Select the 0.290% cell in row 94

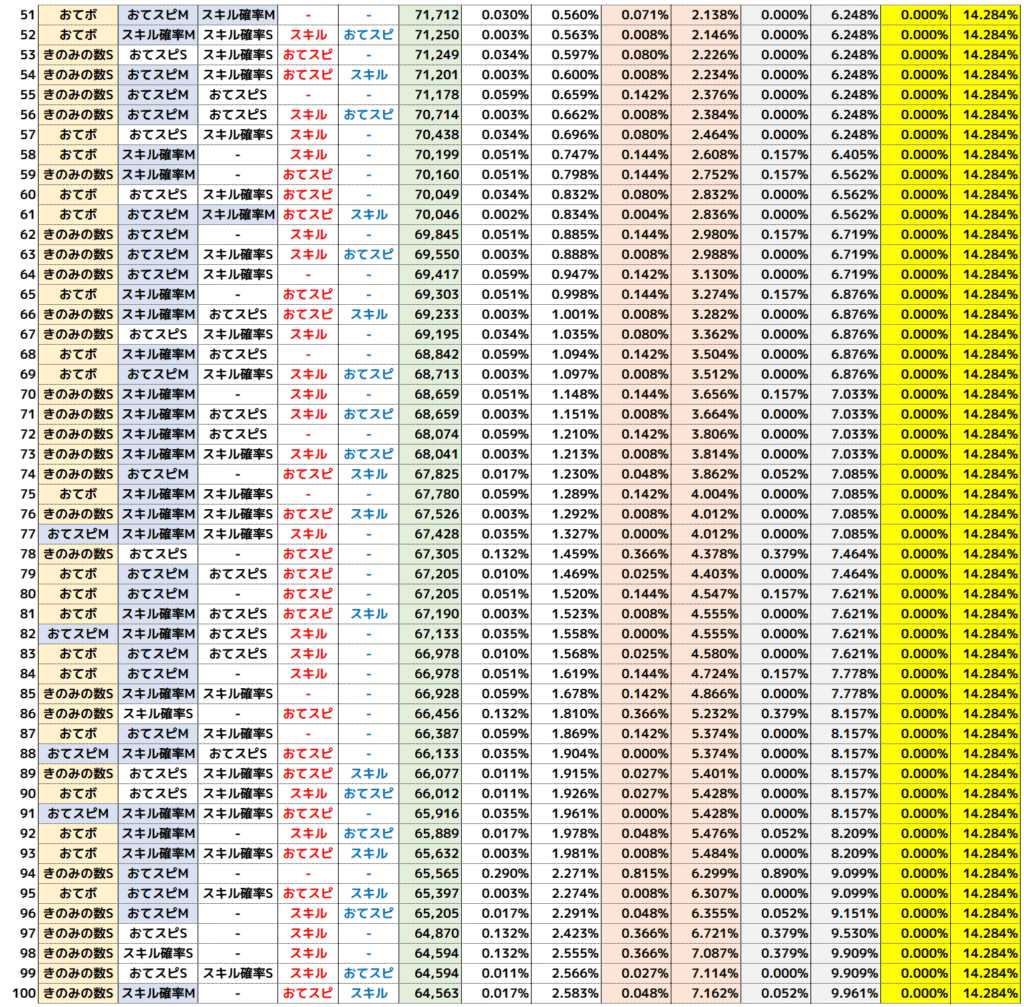point(497,874)
